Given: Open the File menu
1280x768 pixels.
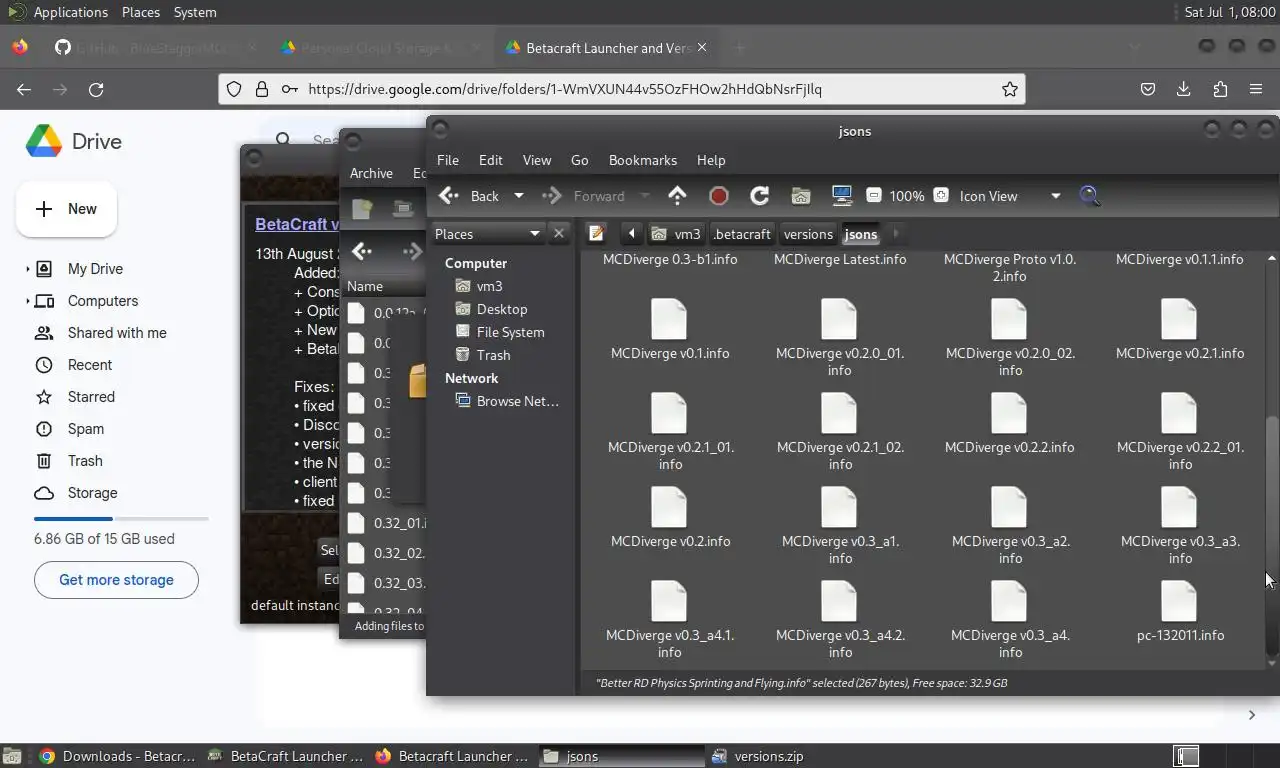Looking at the screenshot, I should (448, 160).
